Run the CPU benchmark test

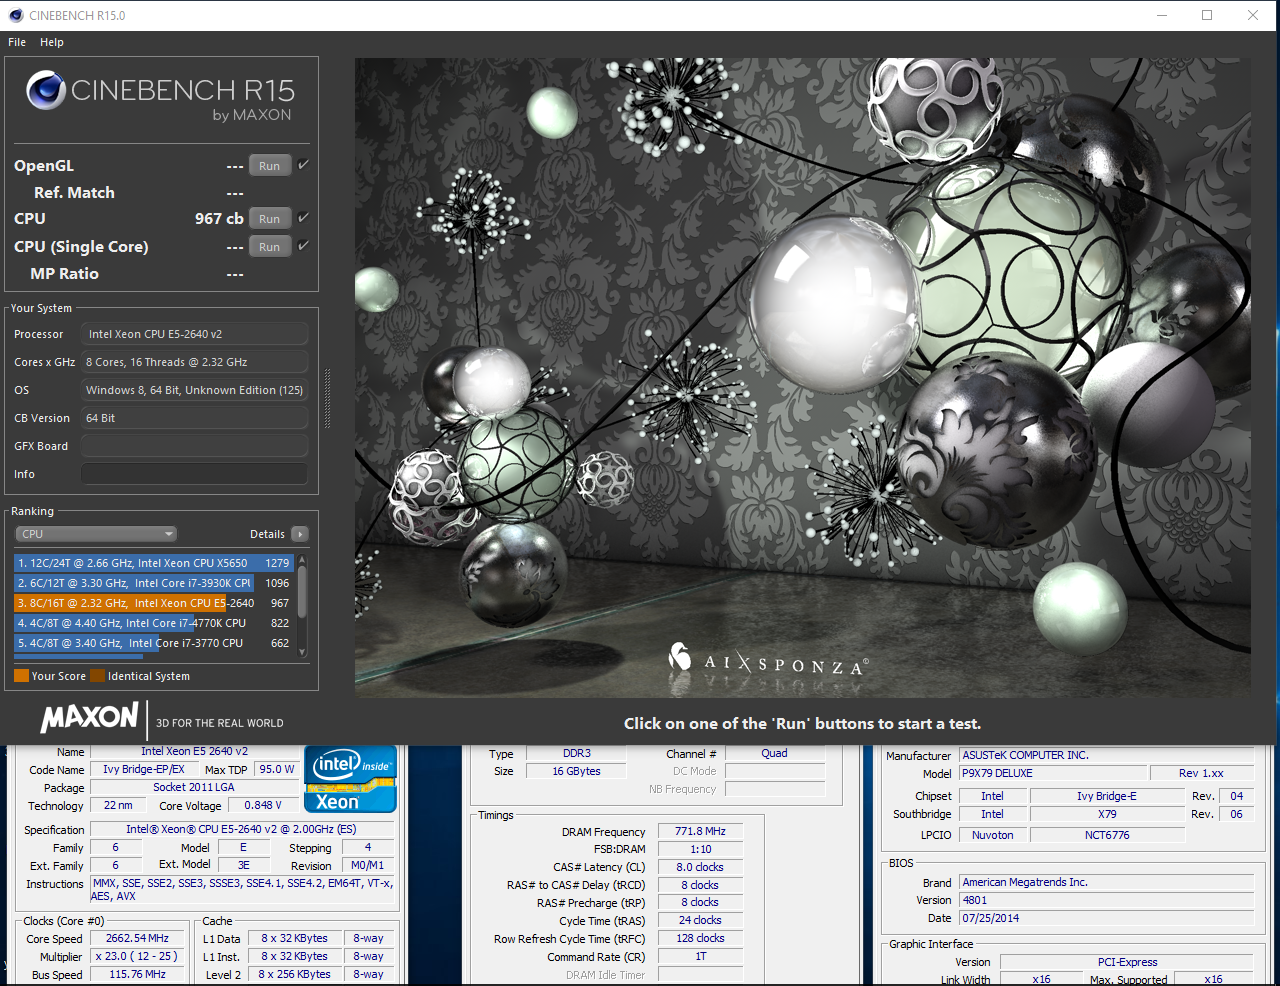click(270, 219)
